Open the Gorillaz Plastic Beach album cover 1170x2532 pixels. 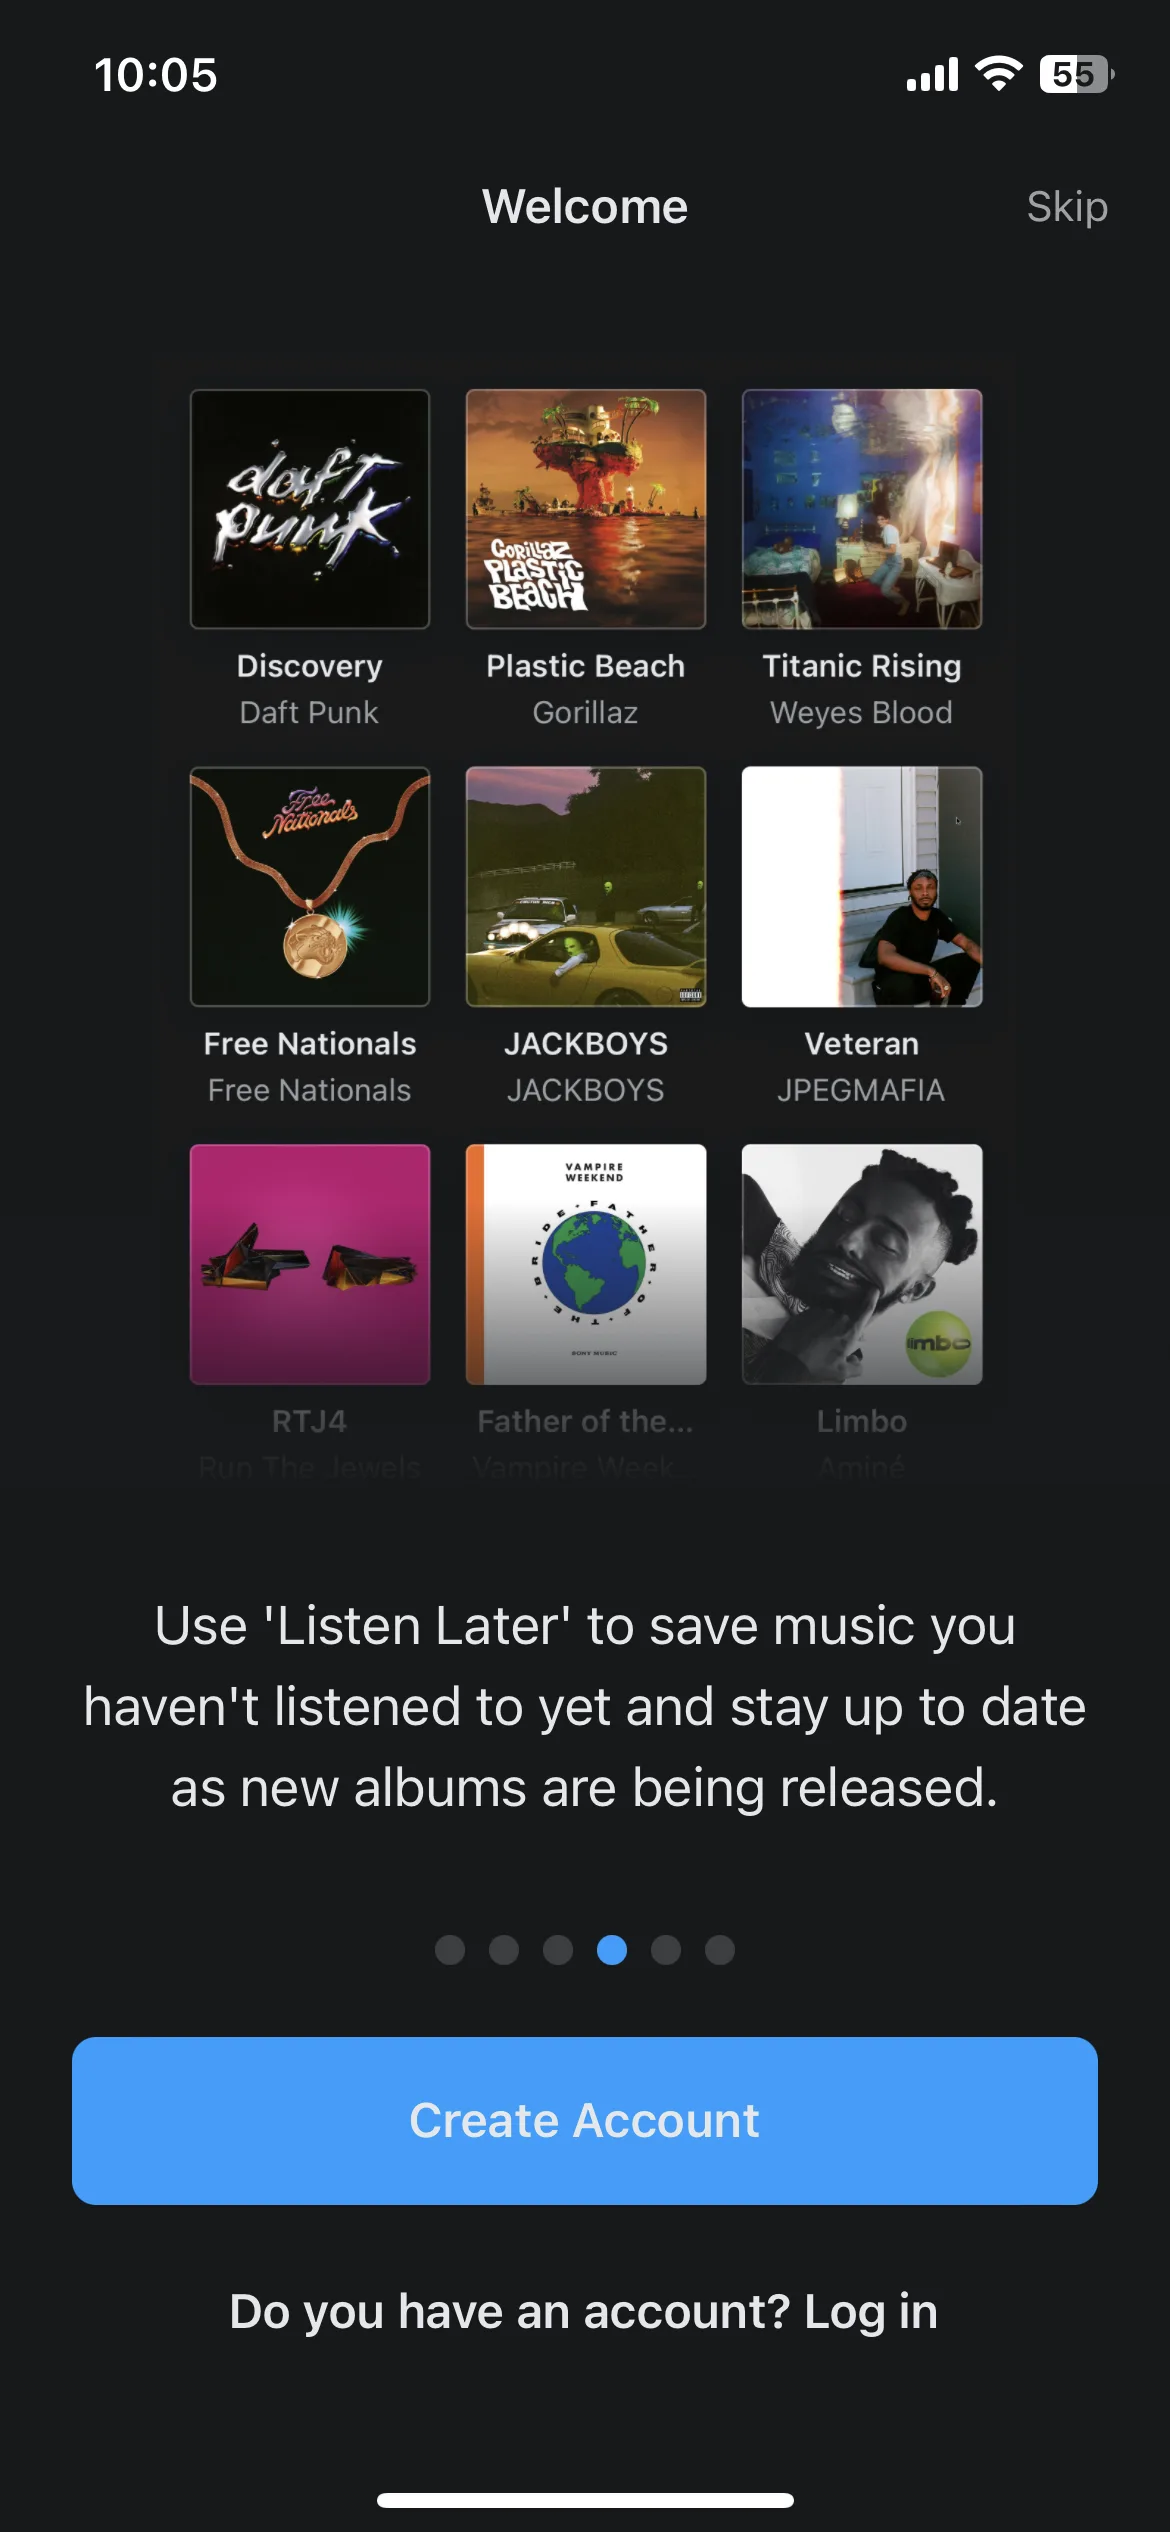tap(586, 509)
